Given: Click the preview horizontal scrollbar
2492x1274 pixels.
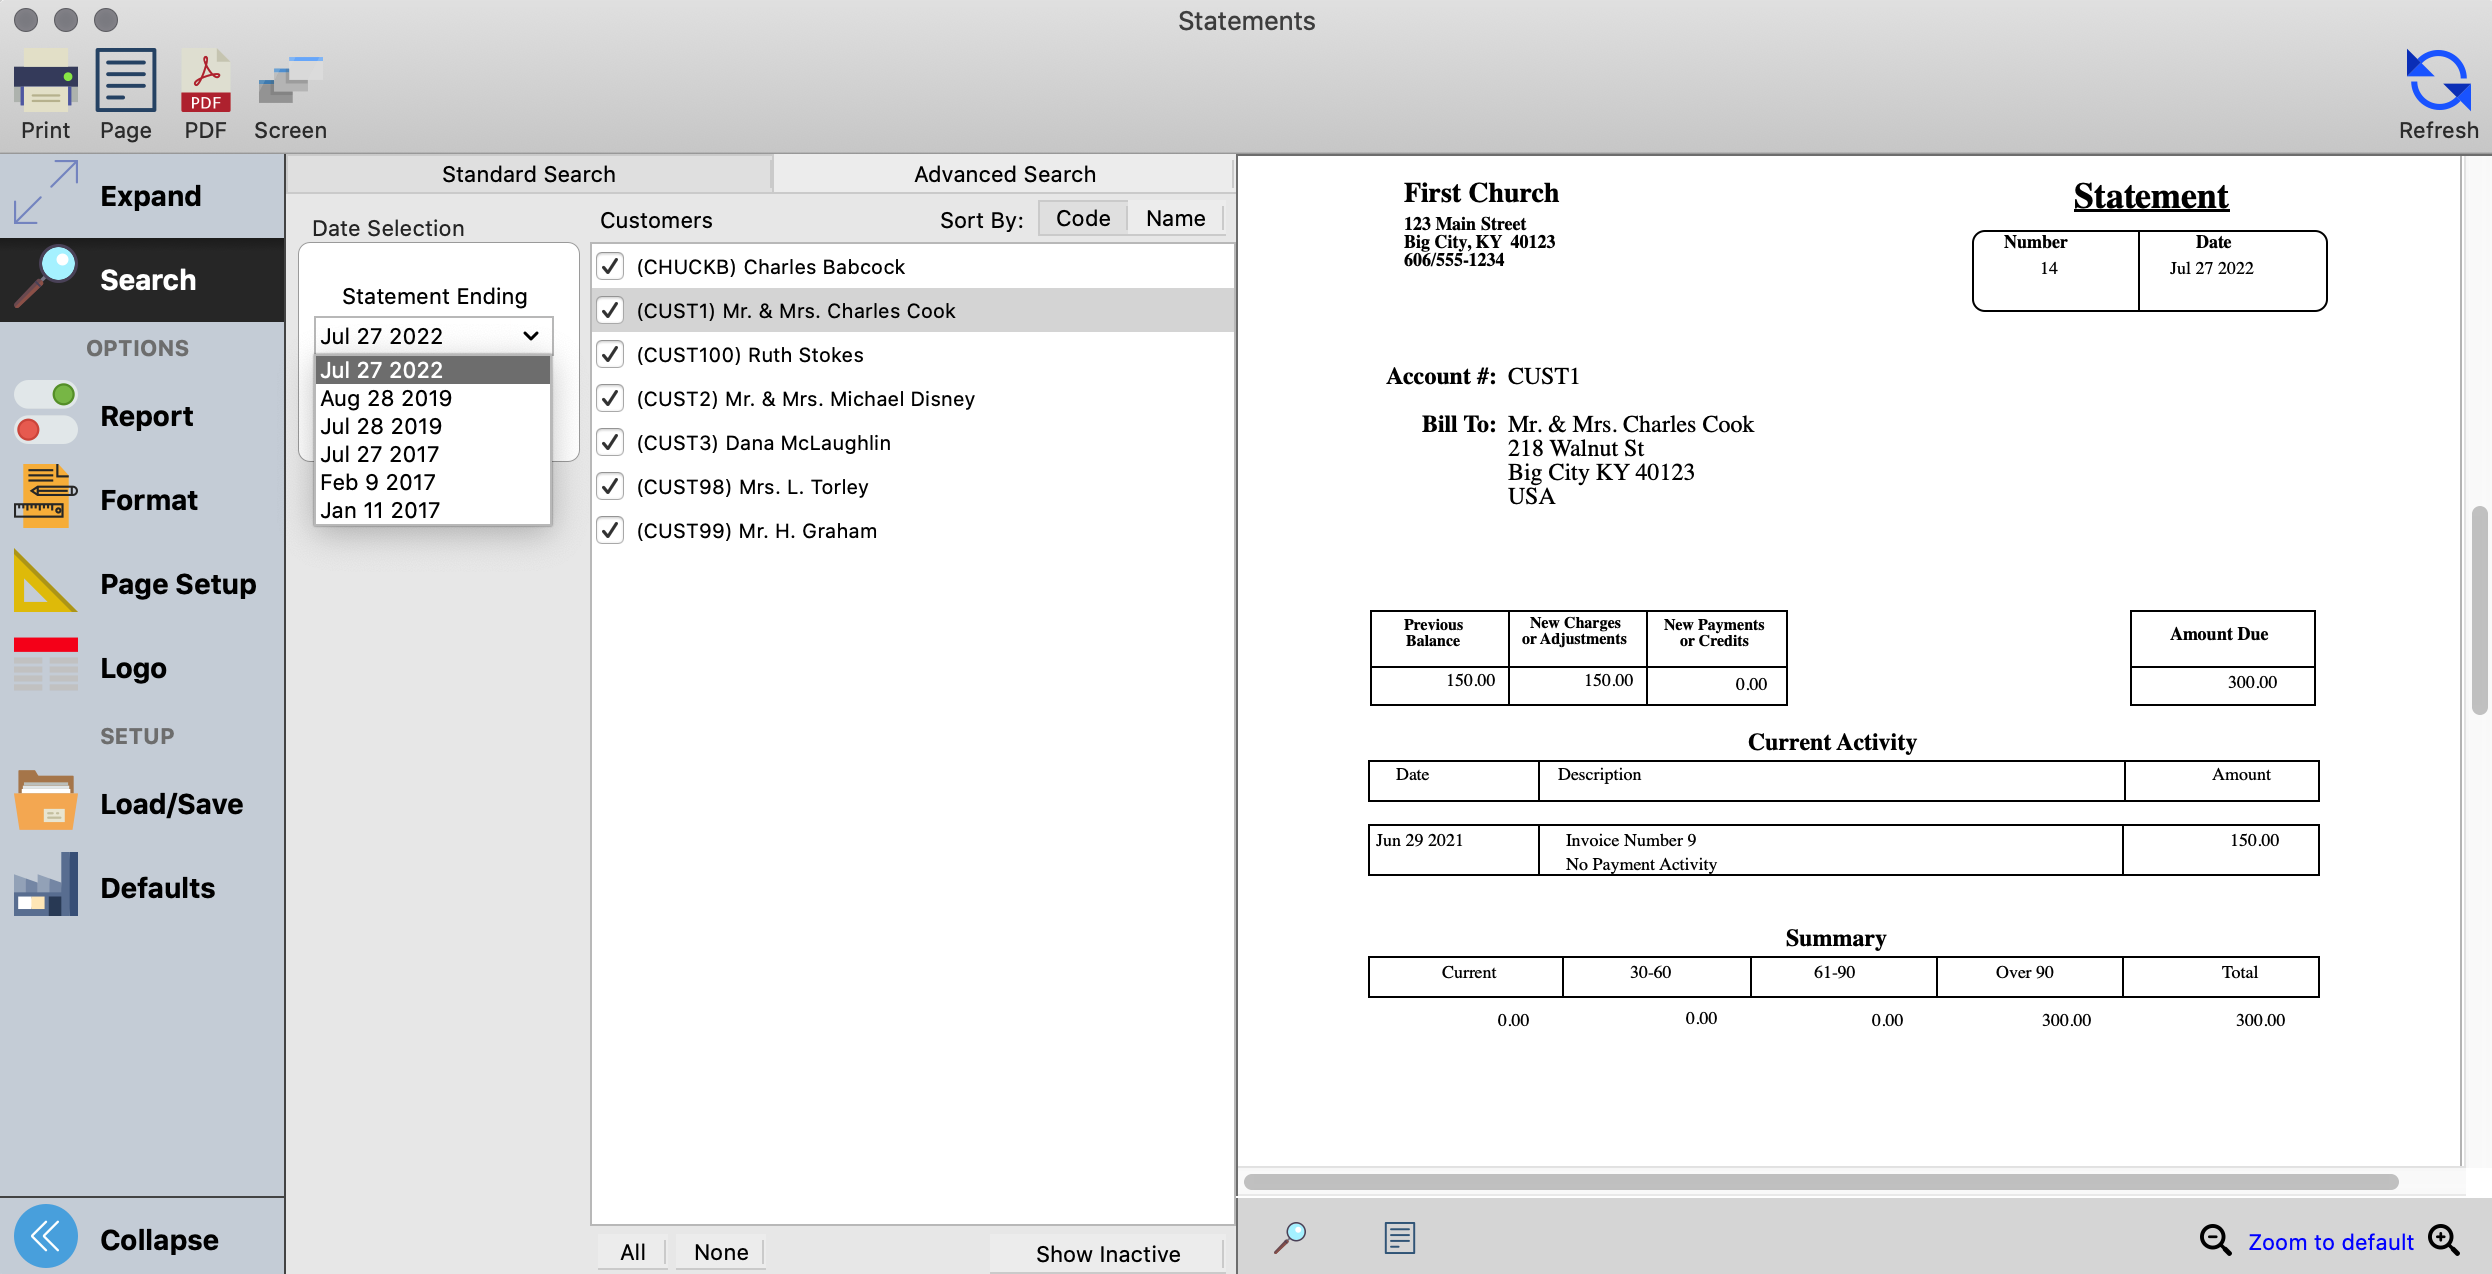Looking at the screenshot, I should [1820, 1181].
